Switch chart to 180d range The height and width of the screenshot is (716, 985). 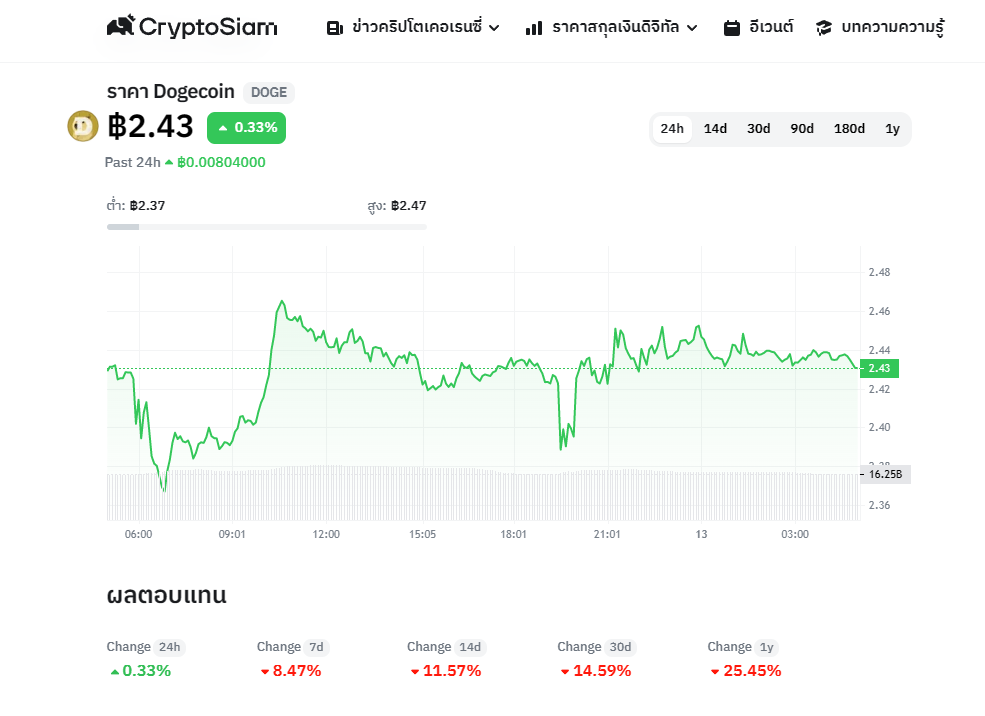pos(849,129)
